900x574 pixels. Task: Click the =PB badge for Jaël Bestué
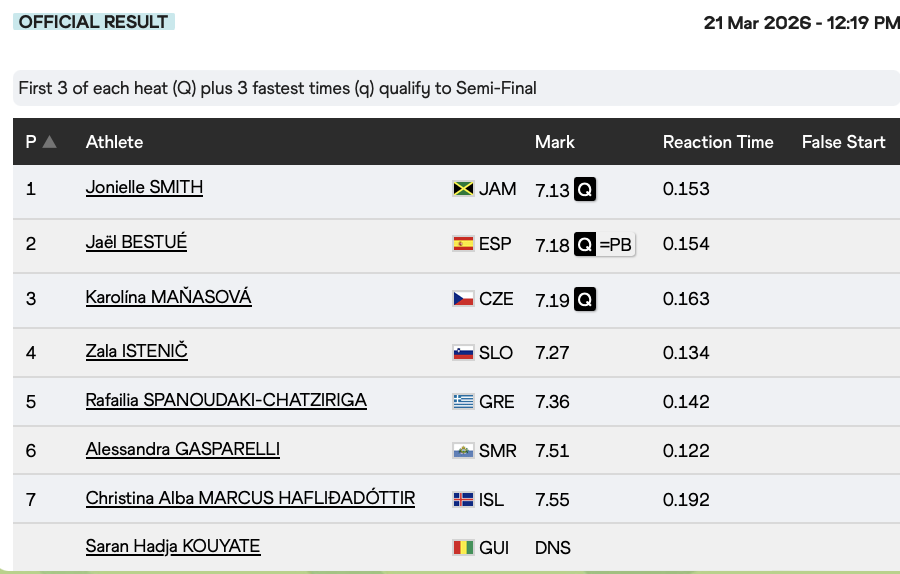point(616,244)
